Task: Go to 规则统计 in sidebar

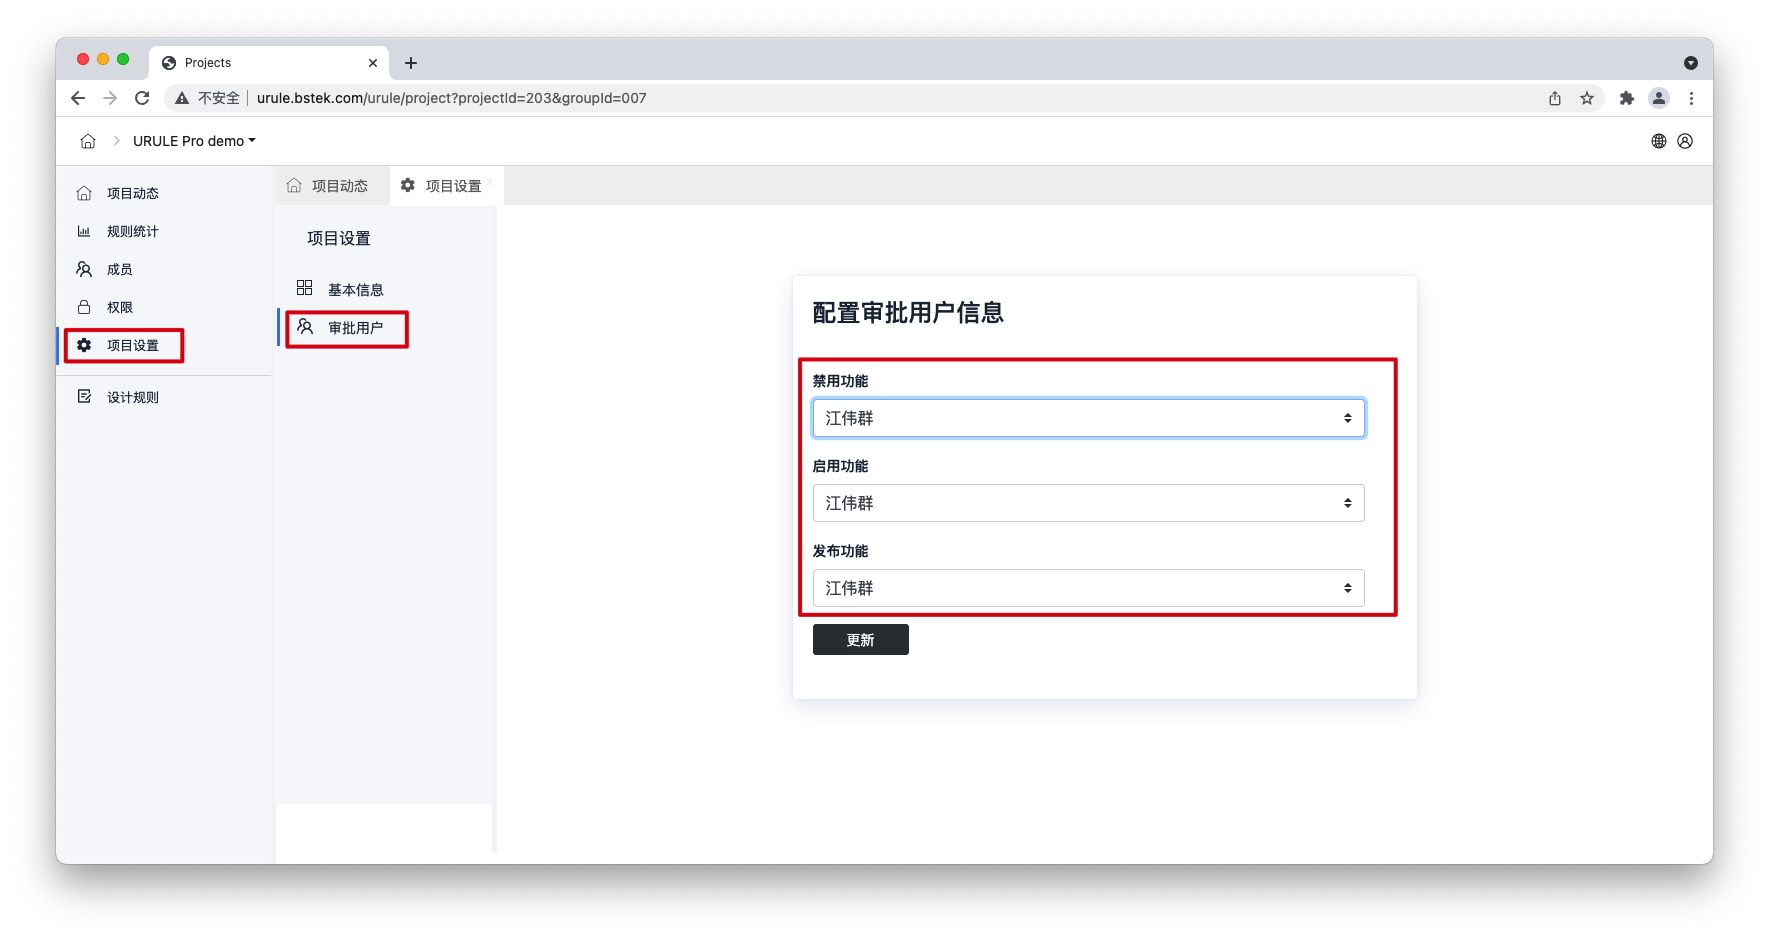Action: [x=132, y=231]
